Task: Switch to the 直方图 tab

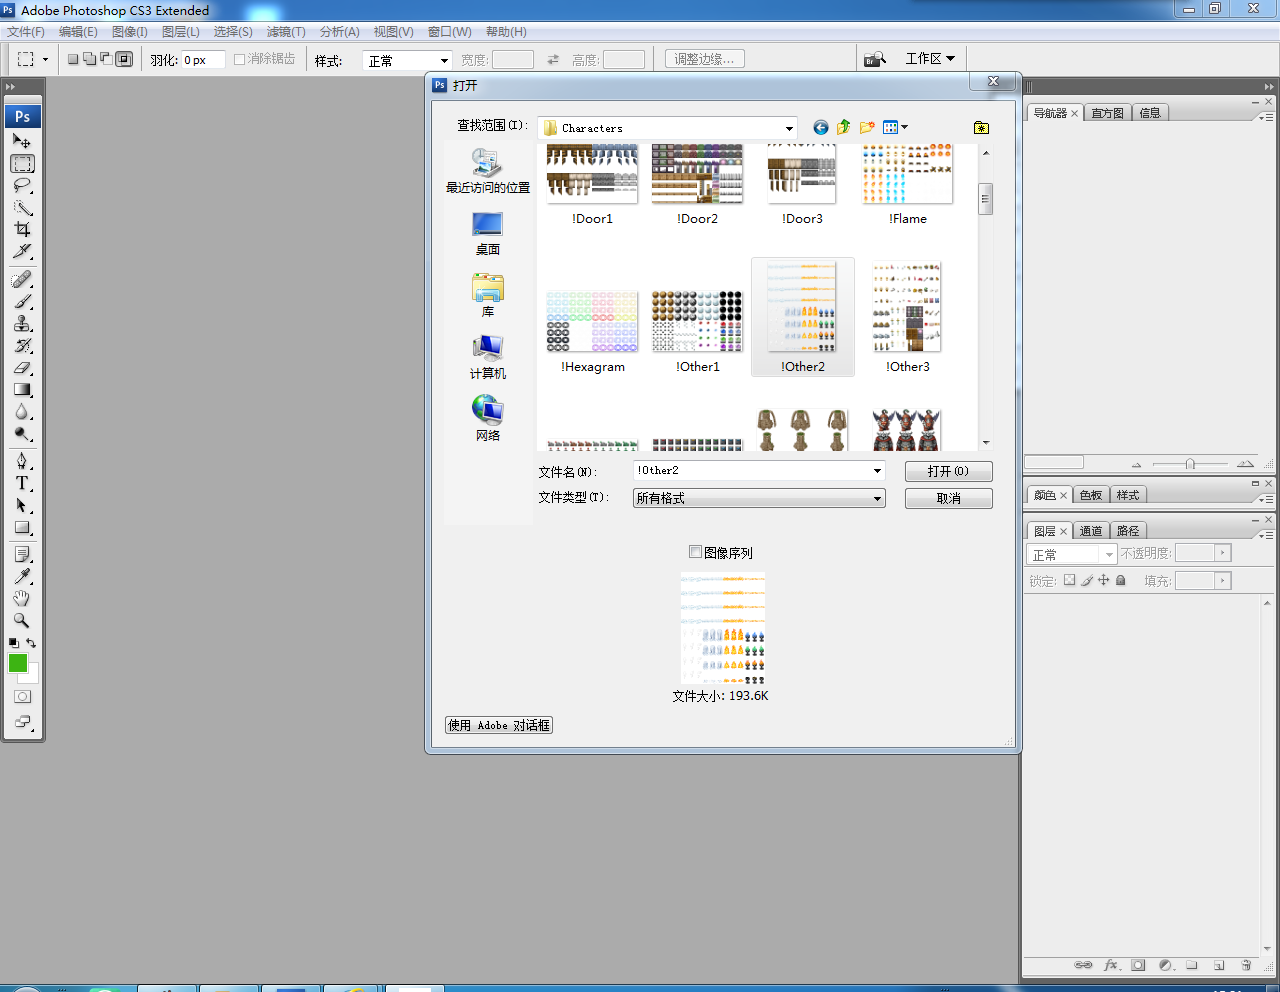Action: point(1107,113)
